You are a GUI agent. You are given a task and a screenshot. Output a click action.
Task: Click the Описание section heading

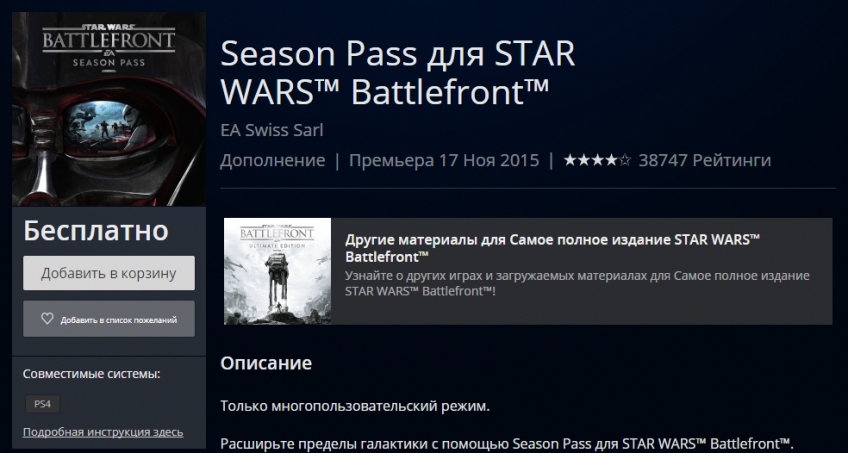point(266,363)
